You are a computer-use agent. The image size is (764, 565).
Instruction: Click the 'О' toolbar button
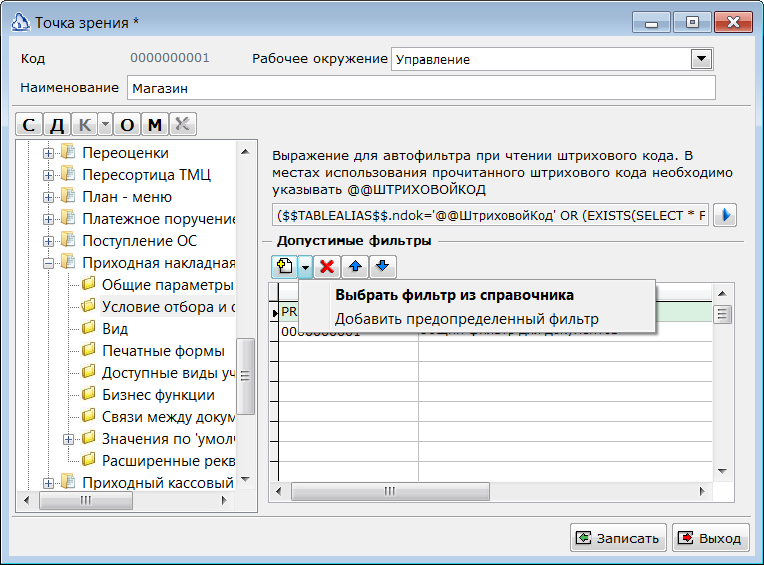[x=127, y=125]
